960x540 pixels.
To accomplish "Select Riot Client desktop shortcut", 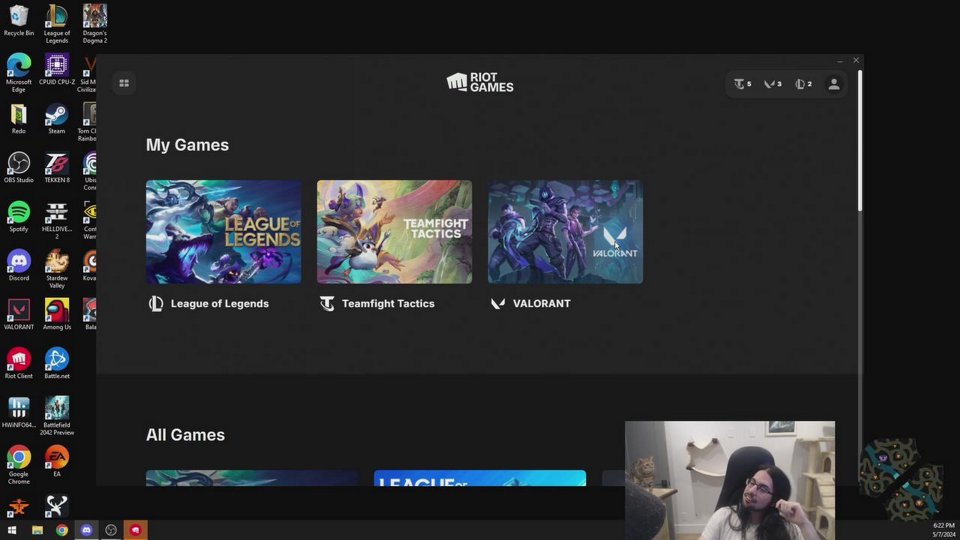I will click(x=19, y=364).
